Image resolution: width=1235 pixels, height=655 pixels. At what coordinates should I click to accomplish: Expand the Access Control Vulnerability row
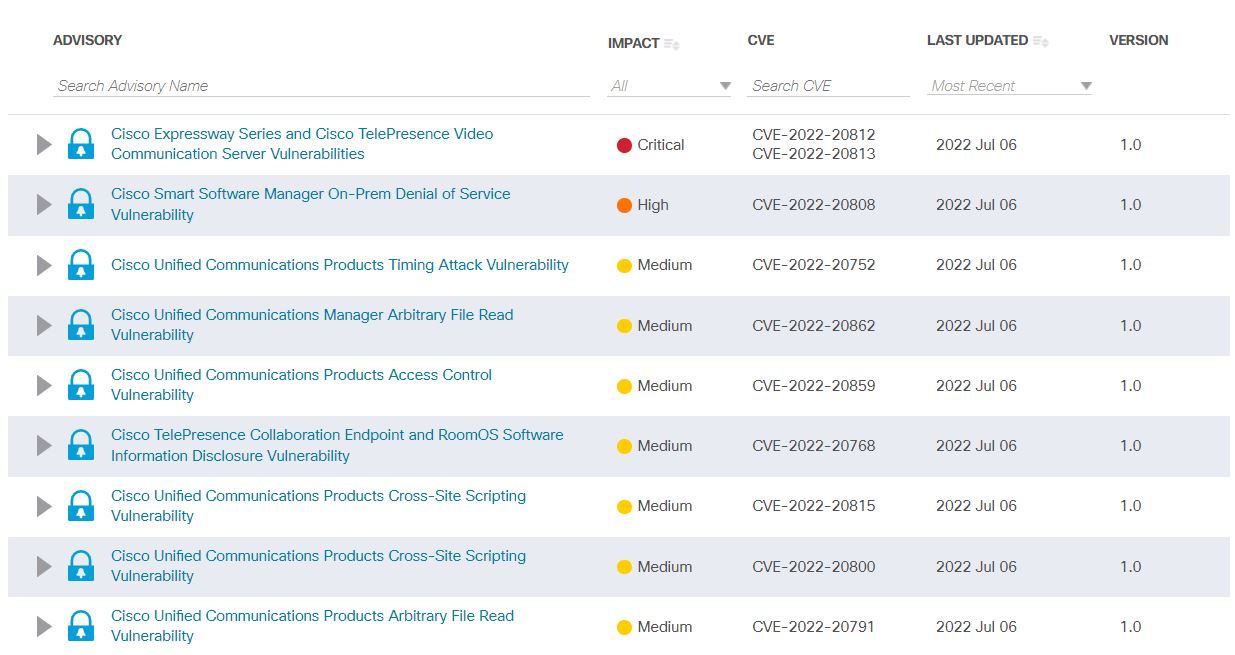43,385
